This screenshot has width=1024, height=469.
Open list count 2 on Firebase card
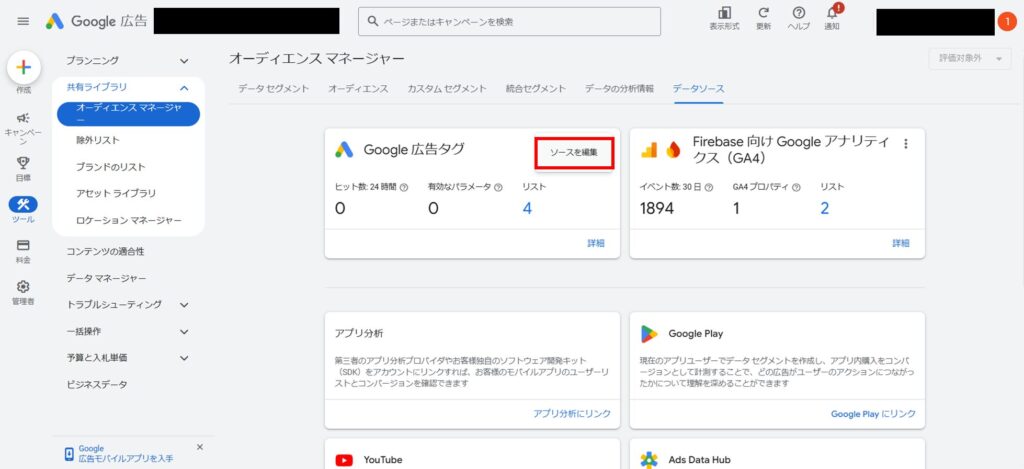pyautogui.click(x=825, y=208)
